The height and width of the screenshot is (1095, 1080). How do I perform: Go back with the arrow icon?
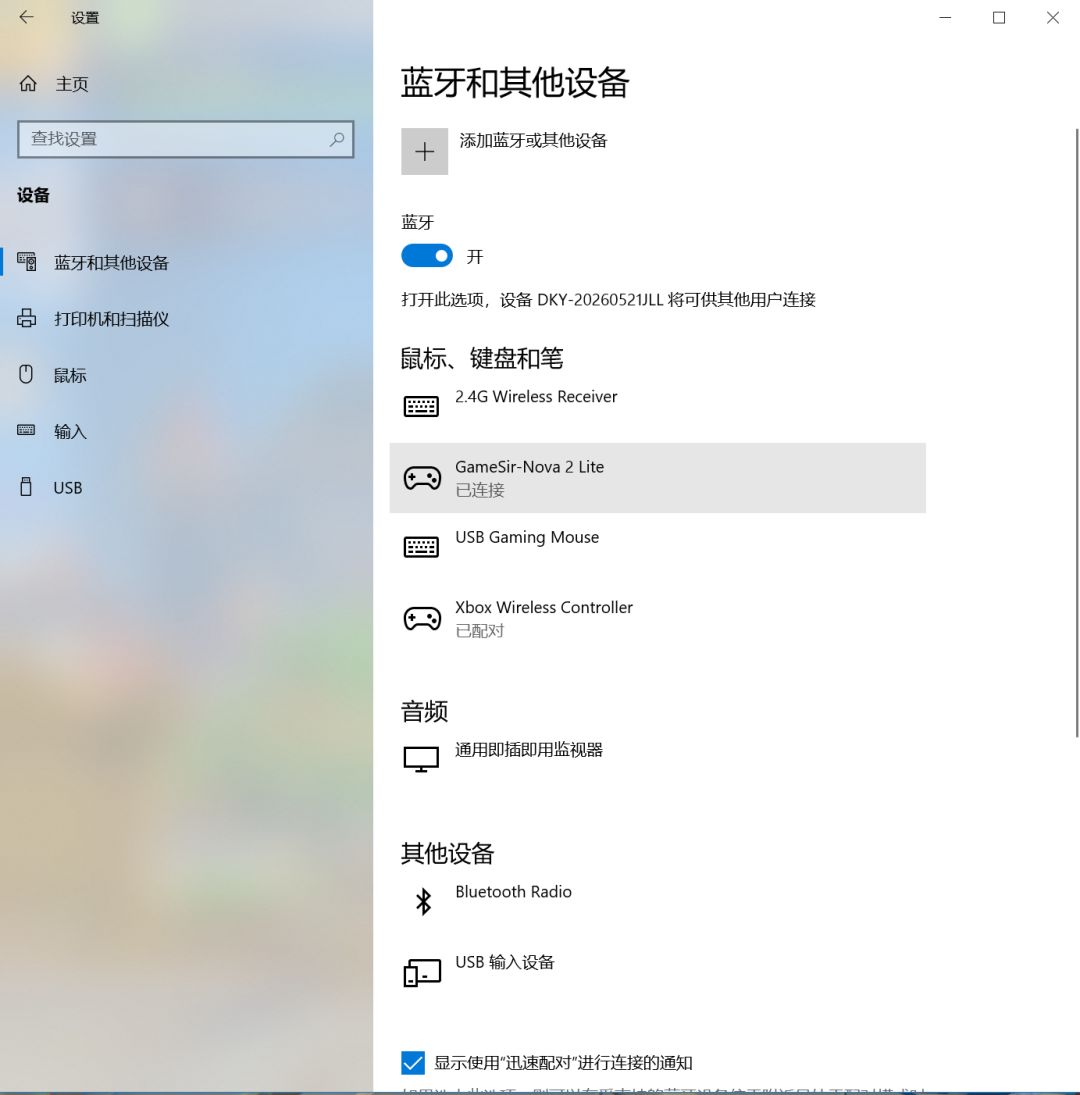pos(27,17)
